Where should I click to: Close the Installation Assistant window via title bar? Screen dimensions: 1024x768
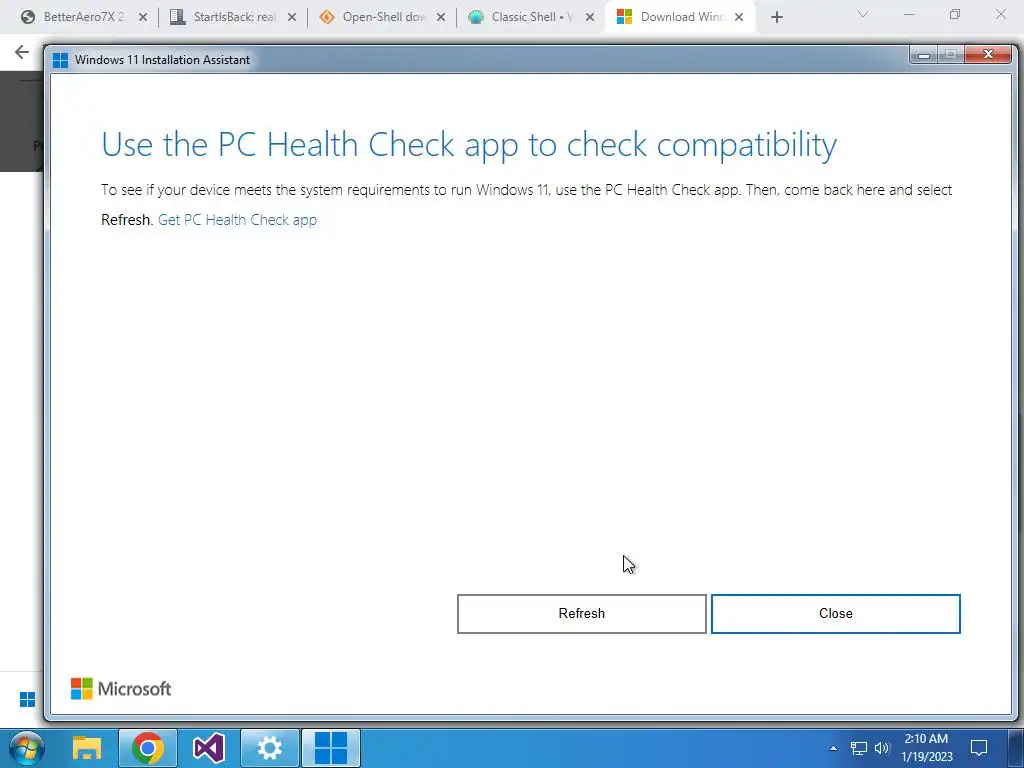point(988,54)
